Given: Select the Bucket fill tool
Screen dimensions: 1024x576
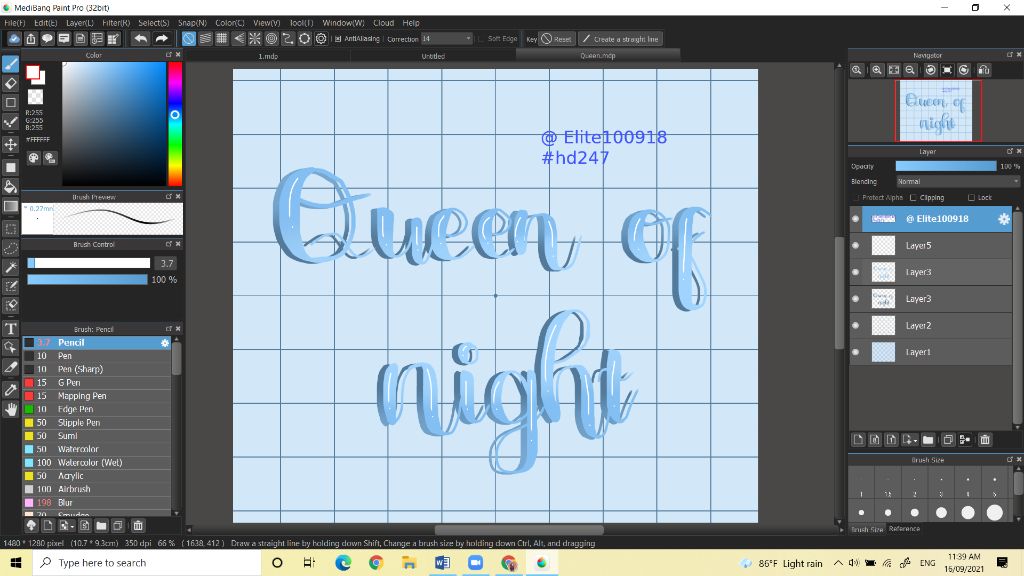Looking at the screenshot, I should pos(10,187).
